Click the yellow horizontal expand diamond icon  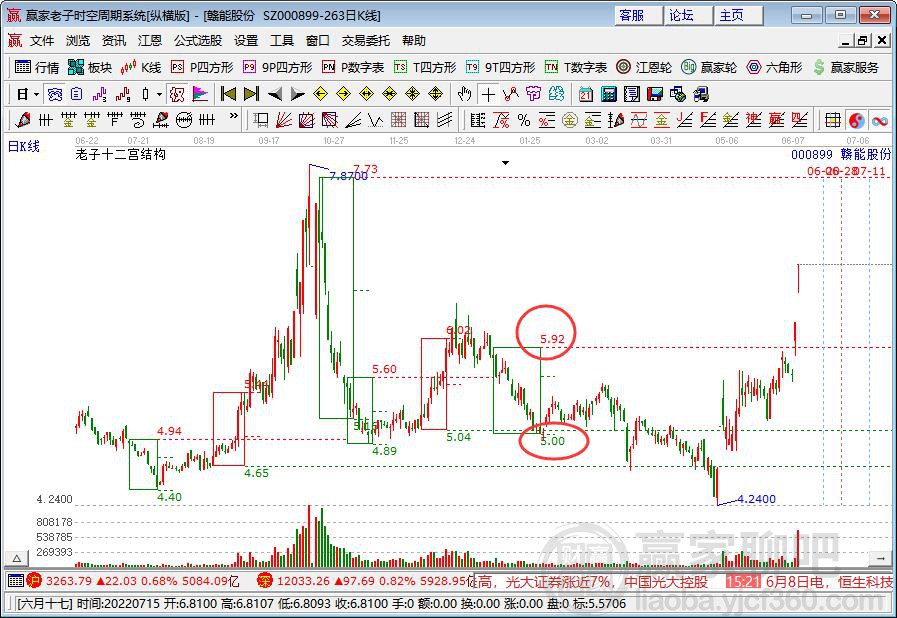coord(366,94)
